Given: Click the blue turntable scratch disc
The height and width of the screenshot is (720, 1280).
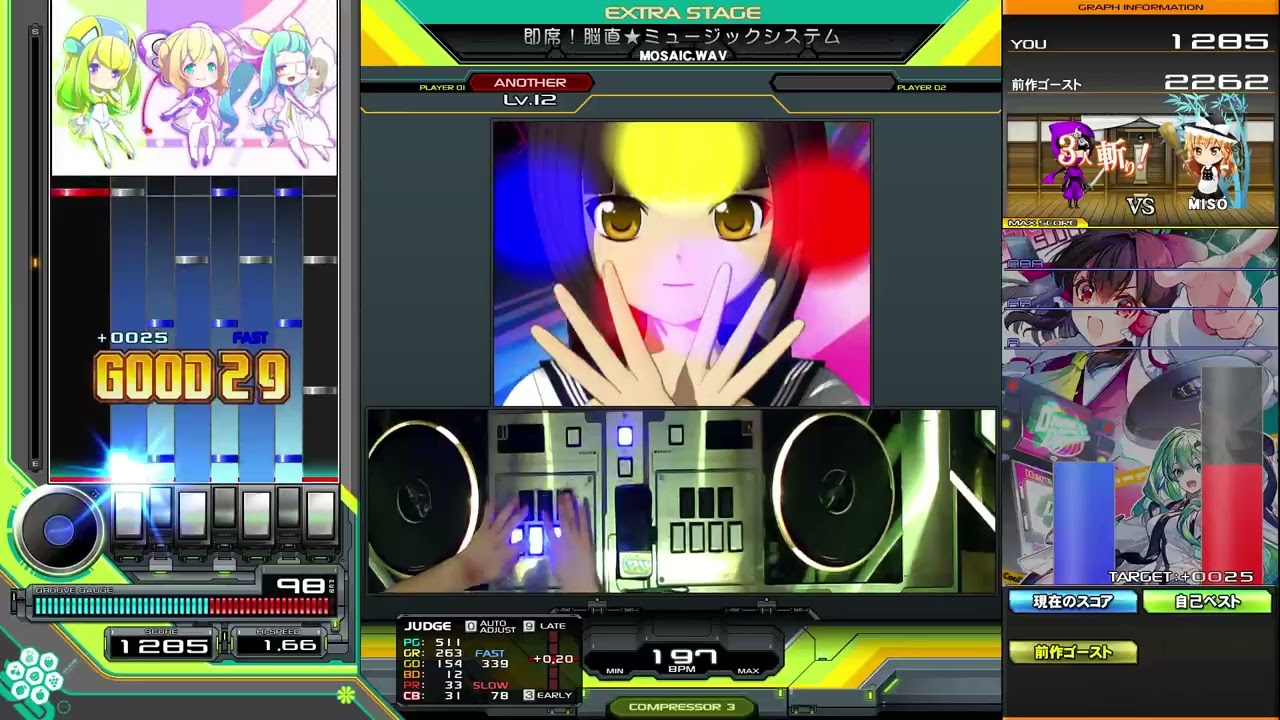Looking at the screenshot, I should coord(58,531).
